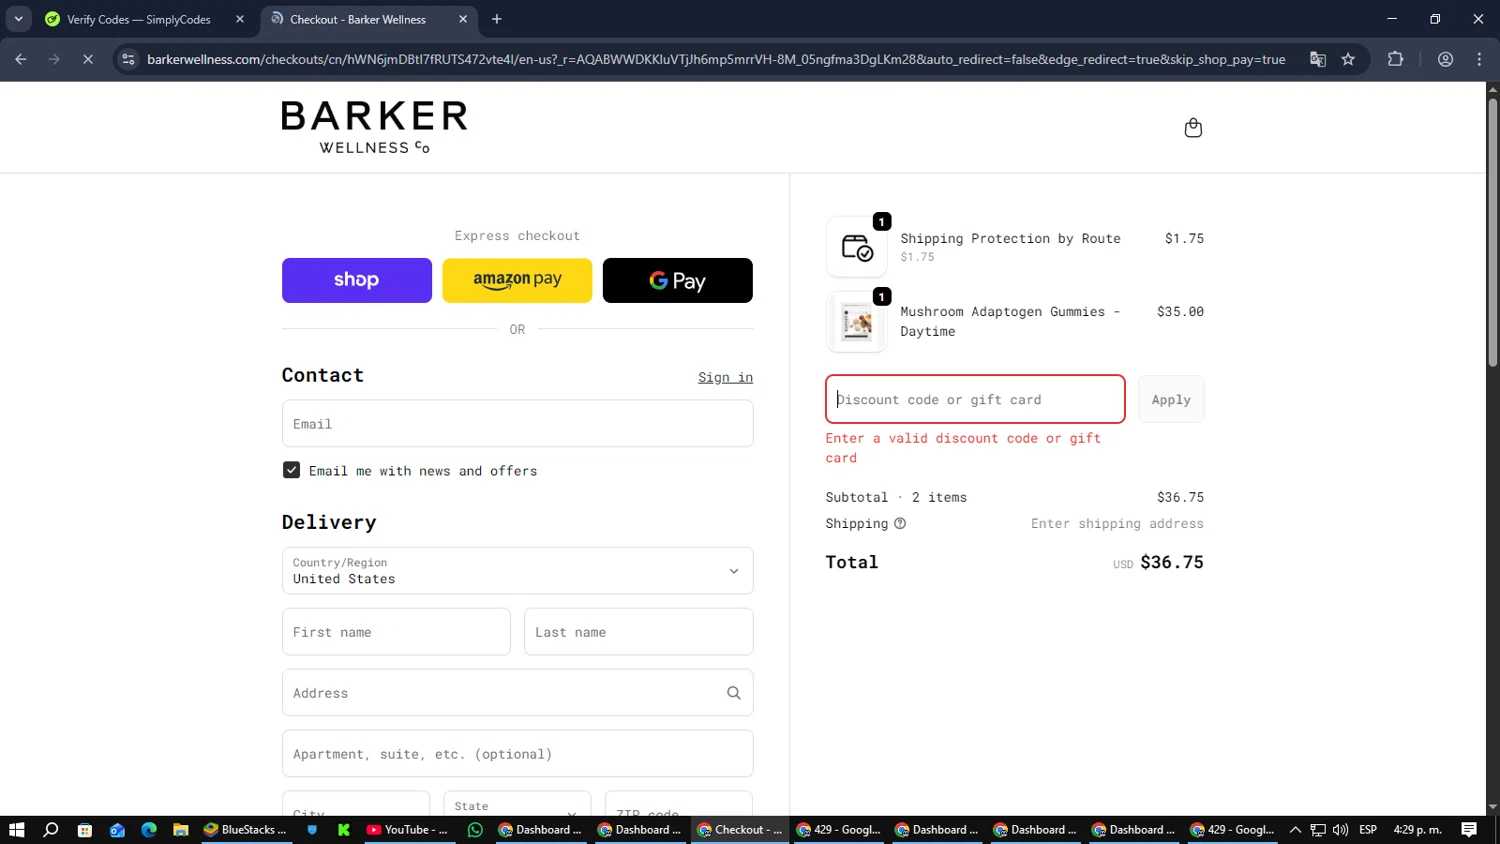Focus the Email input field
The width and height of the screenshot is (1500, 844).
click(517, 424)
